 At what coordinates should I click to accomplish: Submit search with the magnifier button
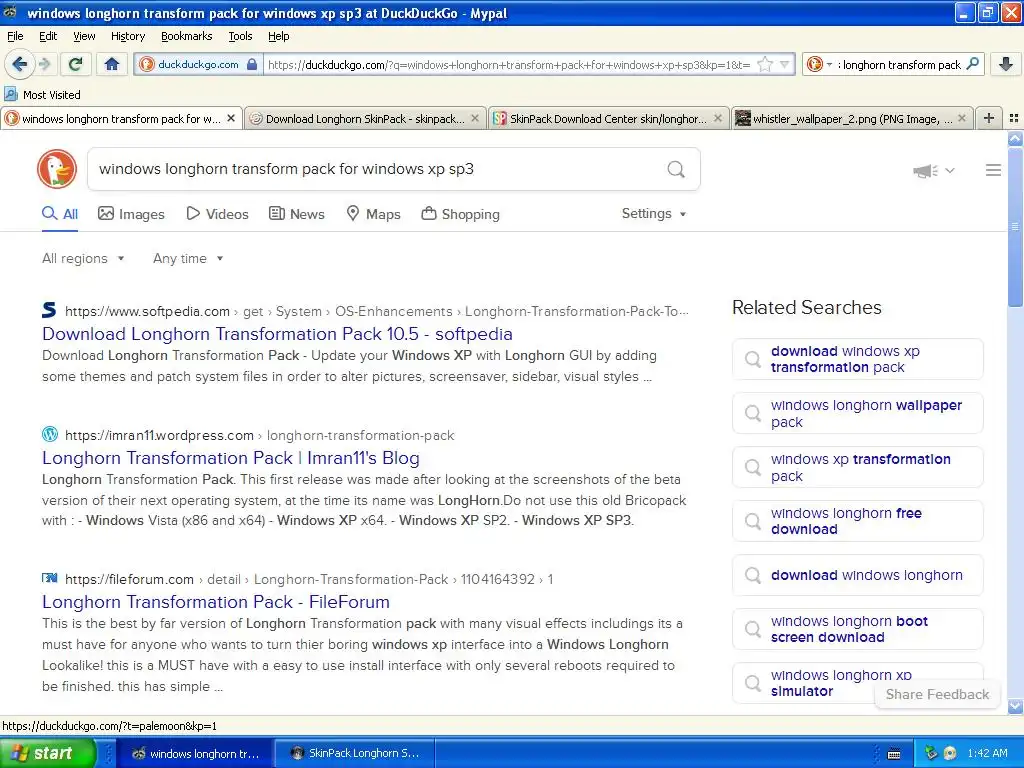click(x=676, y=169)
